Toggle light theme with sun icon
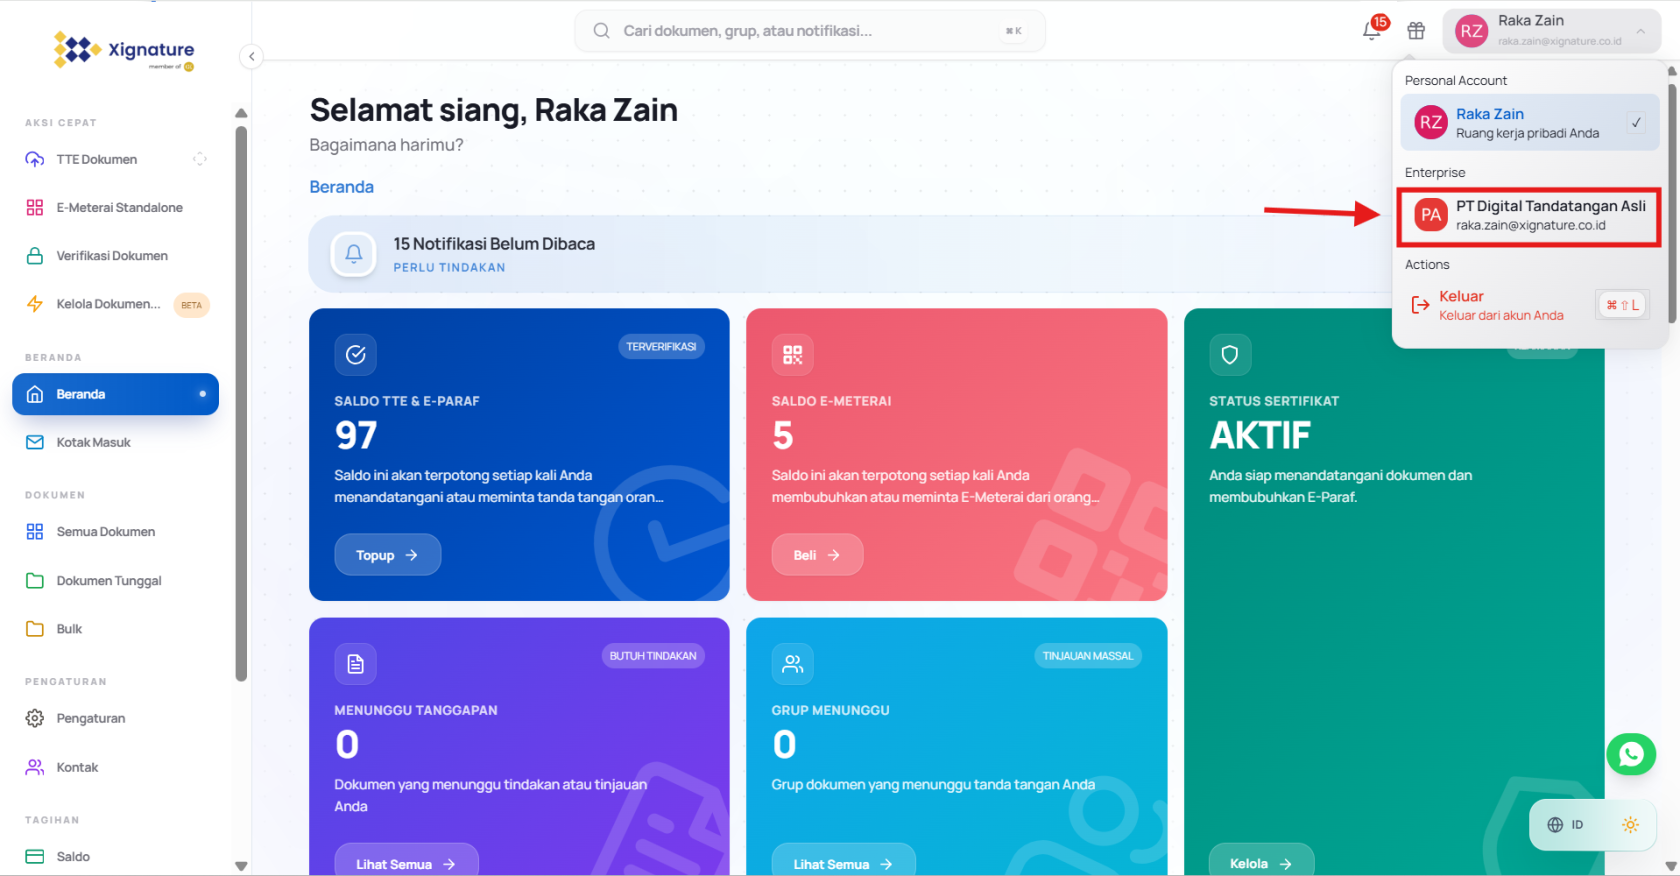Screen dimensions: 1680x876 1630,825
